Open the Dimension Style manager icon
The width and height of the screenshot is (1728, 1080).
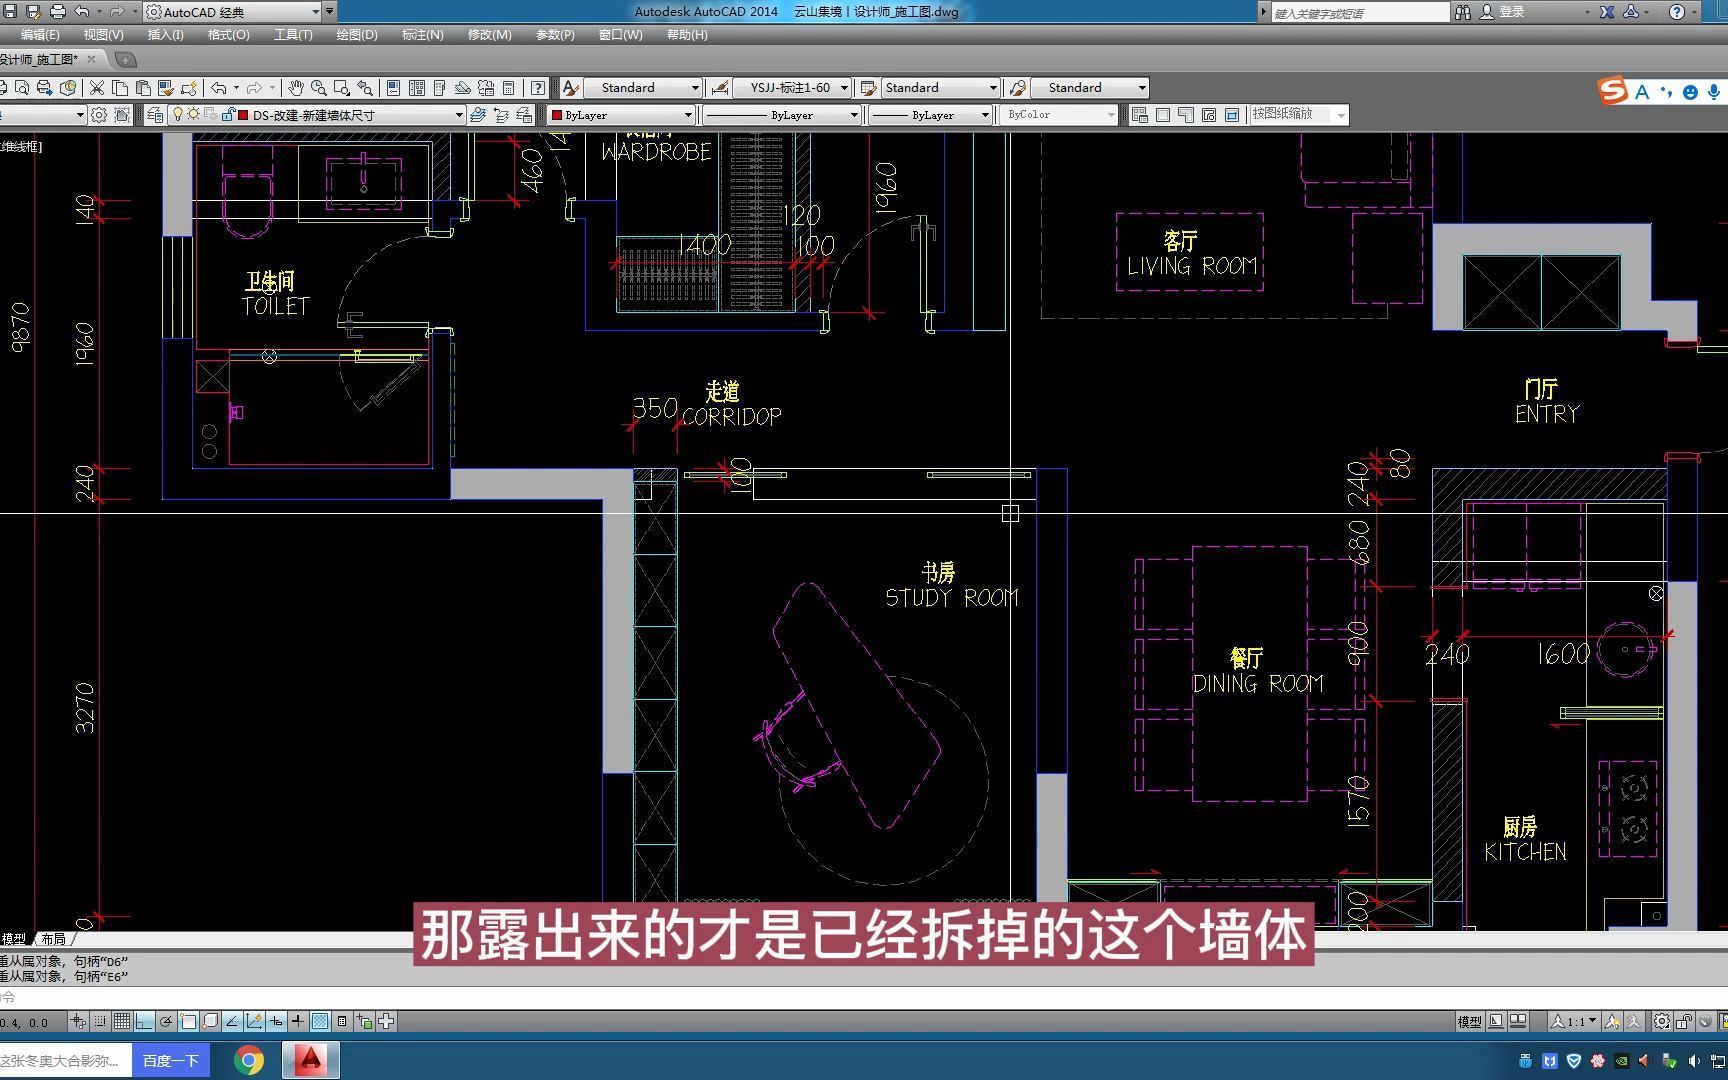tap(718, 88)
